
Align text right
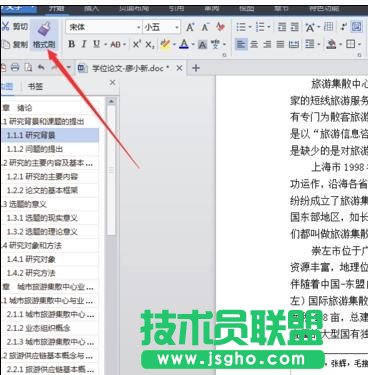267,44
